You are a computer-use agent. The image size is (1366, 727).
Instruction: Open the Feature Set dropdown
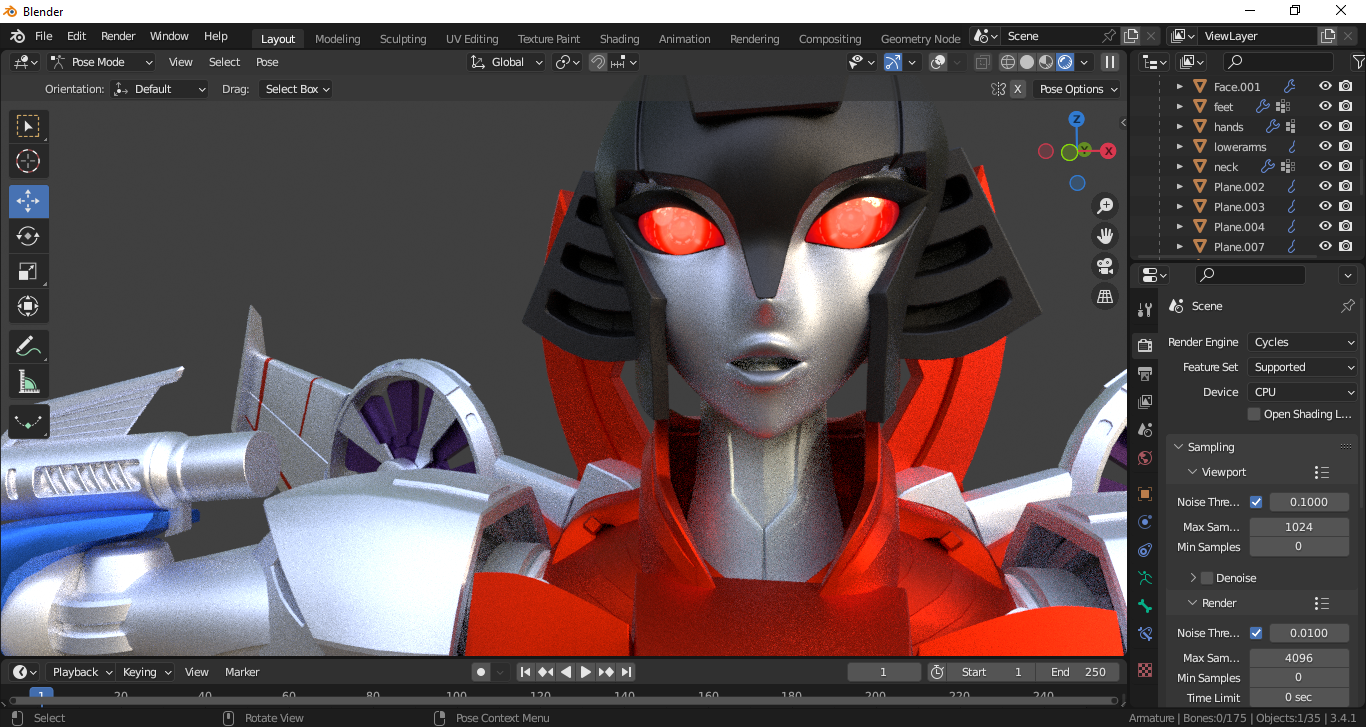[1302, 367]
